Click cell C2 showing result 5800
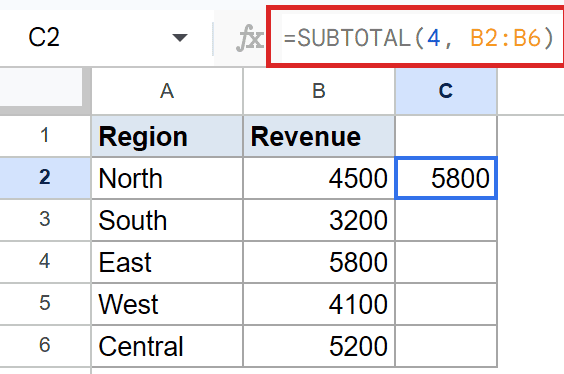564x374 pixels. (x=446, y=178)
